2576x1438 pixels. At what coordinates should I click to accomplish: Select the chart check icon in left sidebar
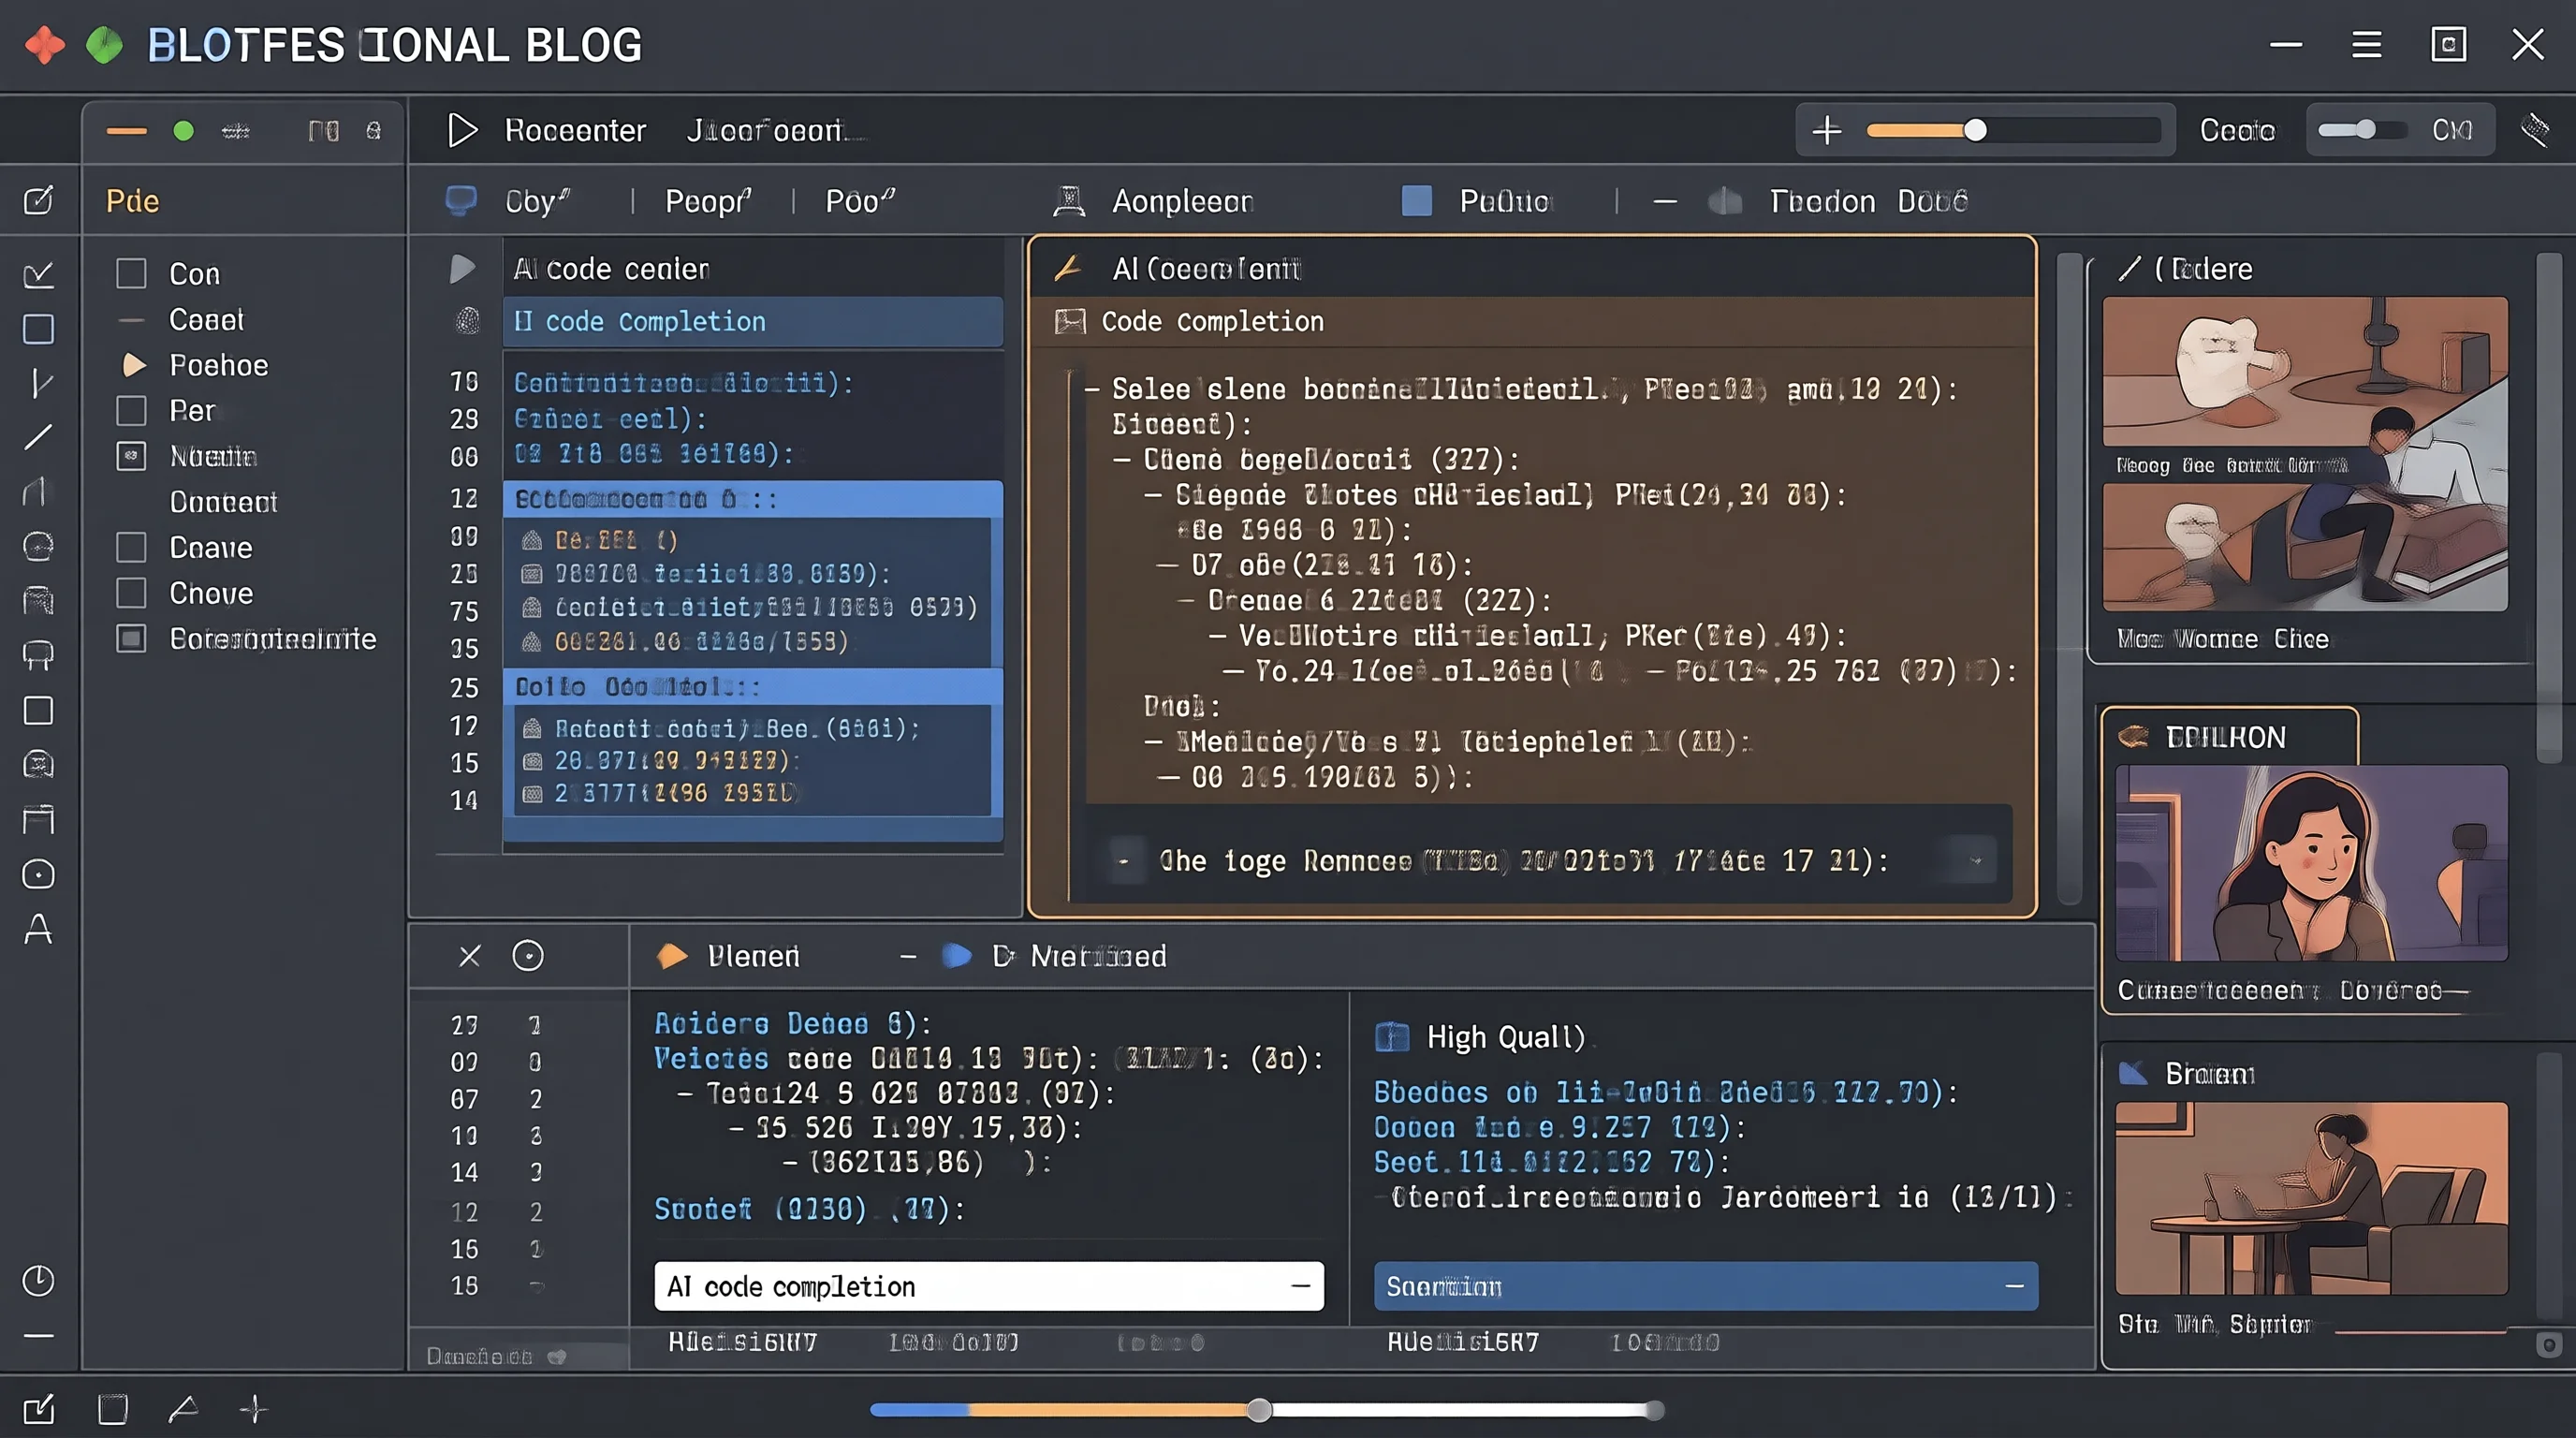[x=38, y=274]
